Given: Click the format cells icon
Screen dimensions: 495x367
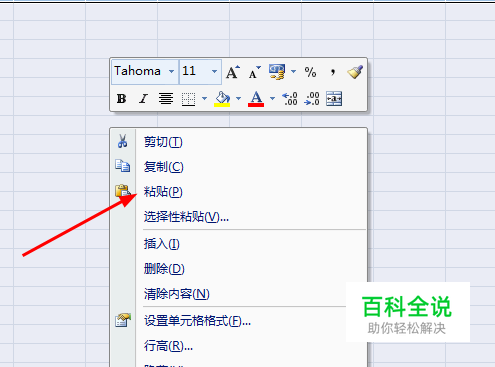Looking at the screenshot, I should [x=123, y=320].
